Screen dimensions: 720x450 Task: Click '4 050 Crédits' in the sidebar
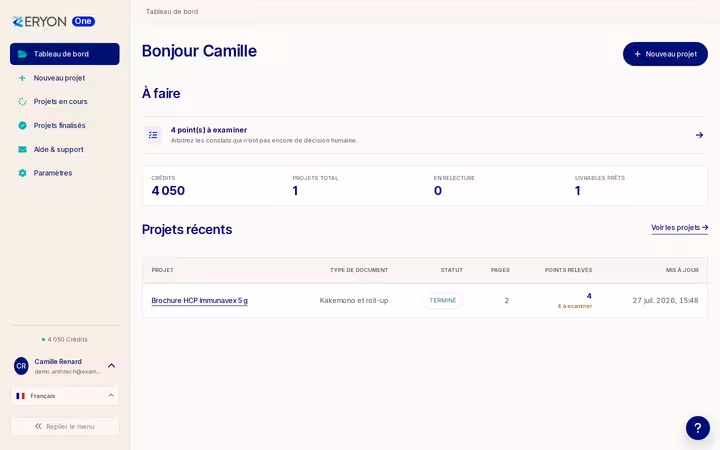[x=65, y=339]
